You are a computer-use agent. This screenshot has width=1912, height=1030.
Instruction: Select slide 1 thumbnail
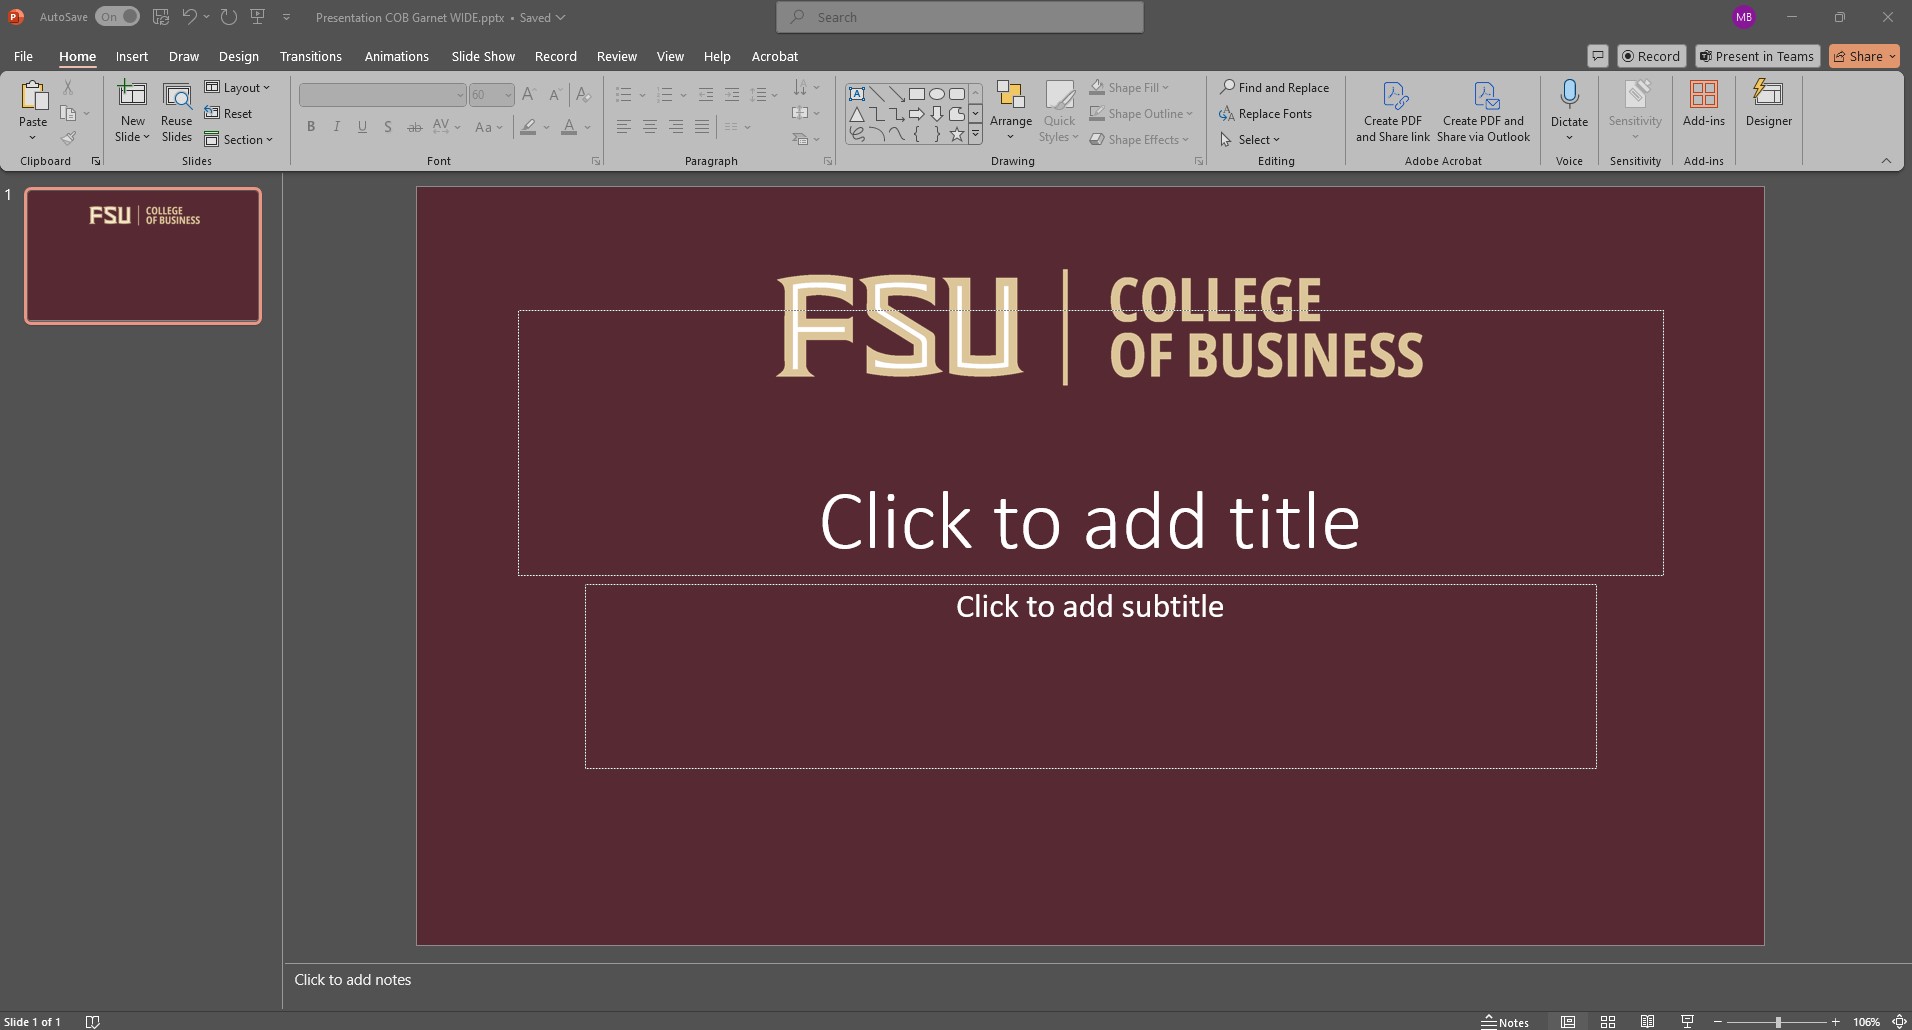coord(143,256)
